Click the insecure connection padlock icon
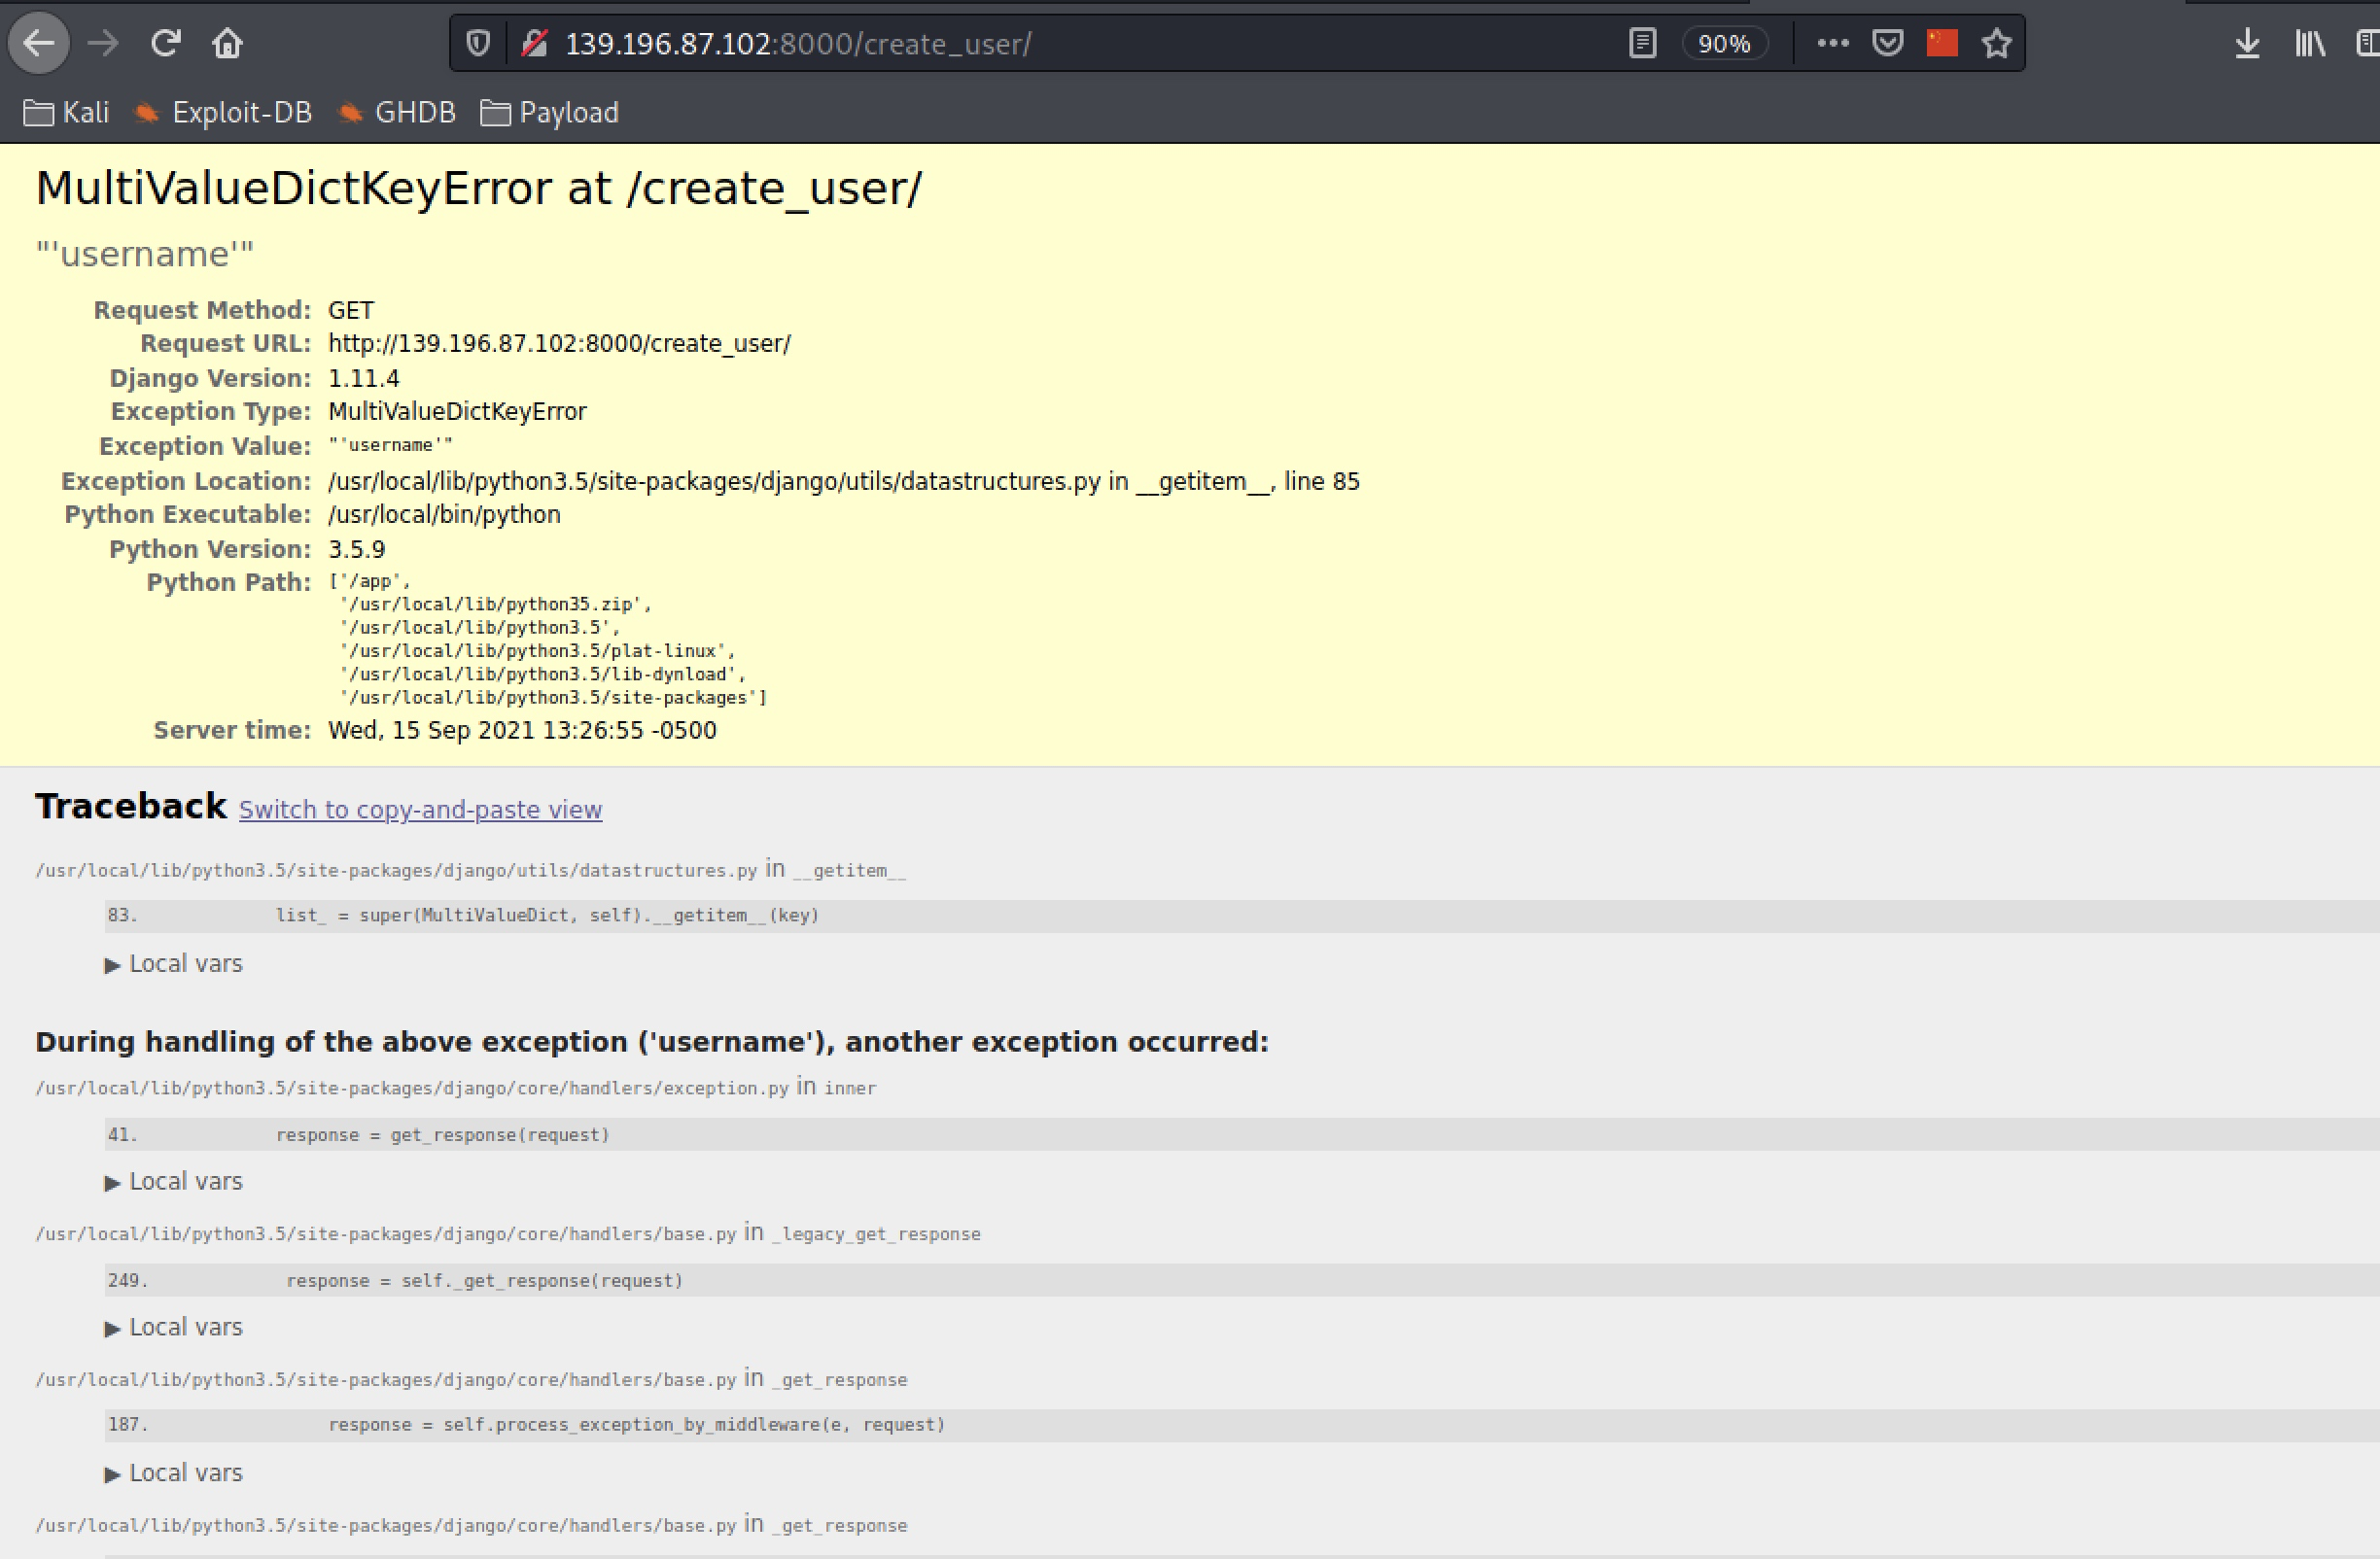This screenshot has width=2380, height=1559. point(535,43)
